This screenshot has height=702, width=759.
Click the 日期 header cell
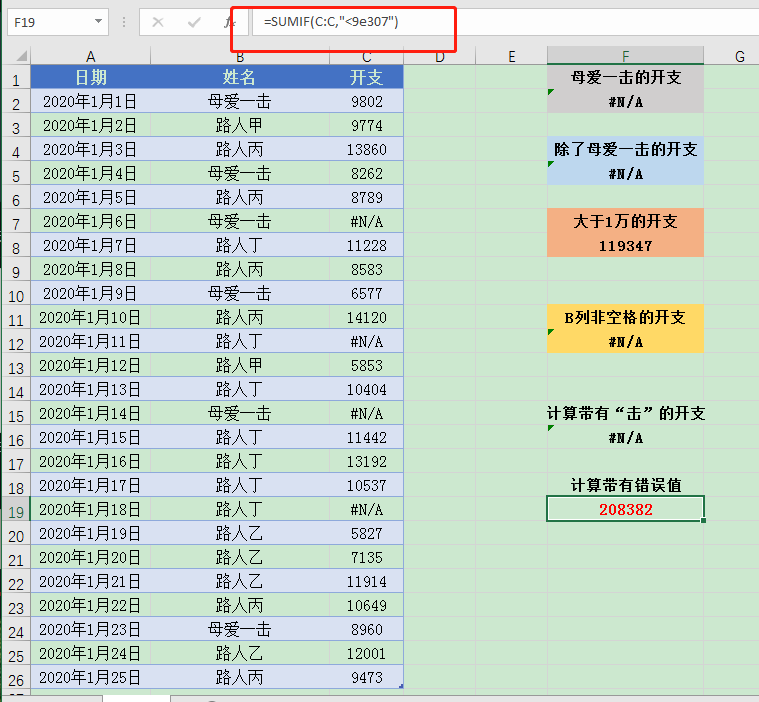91,77
